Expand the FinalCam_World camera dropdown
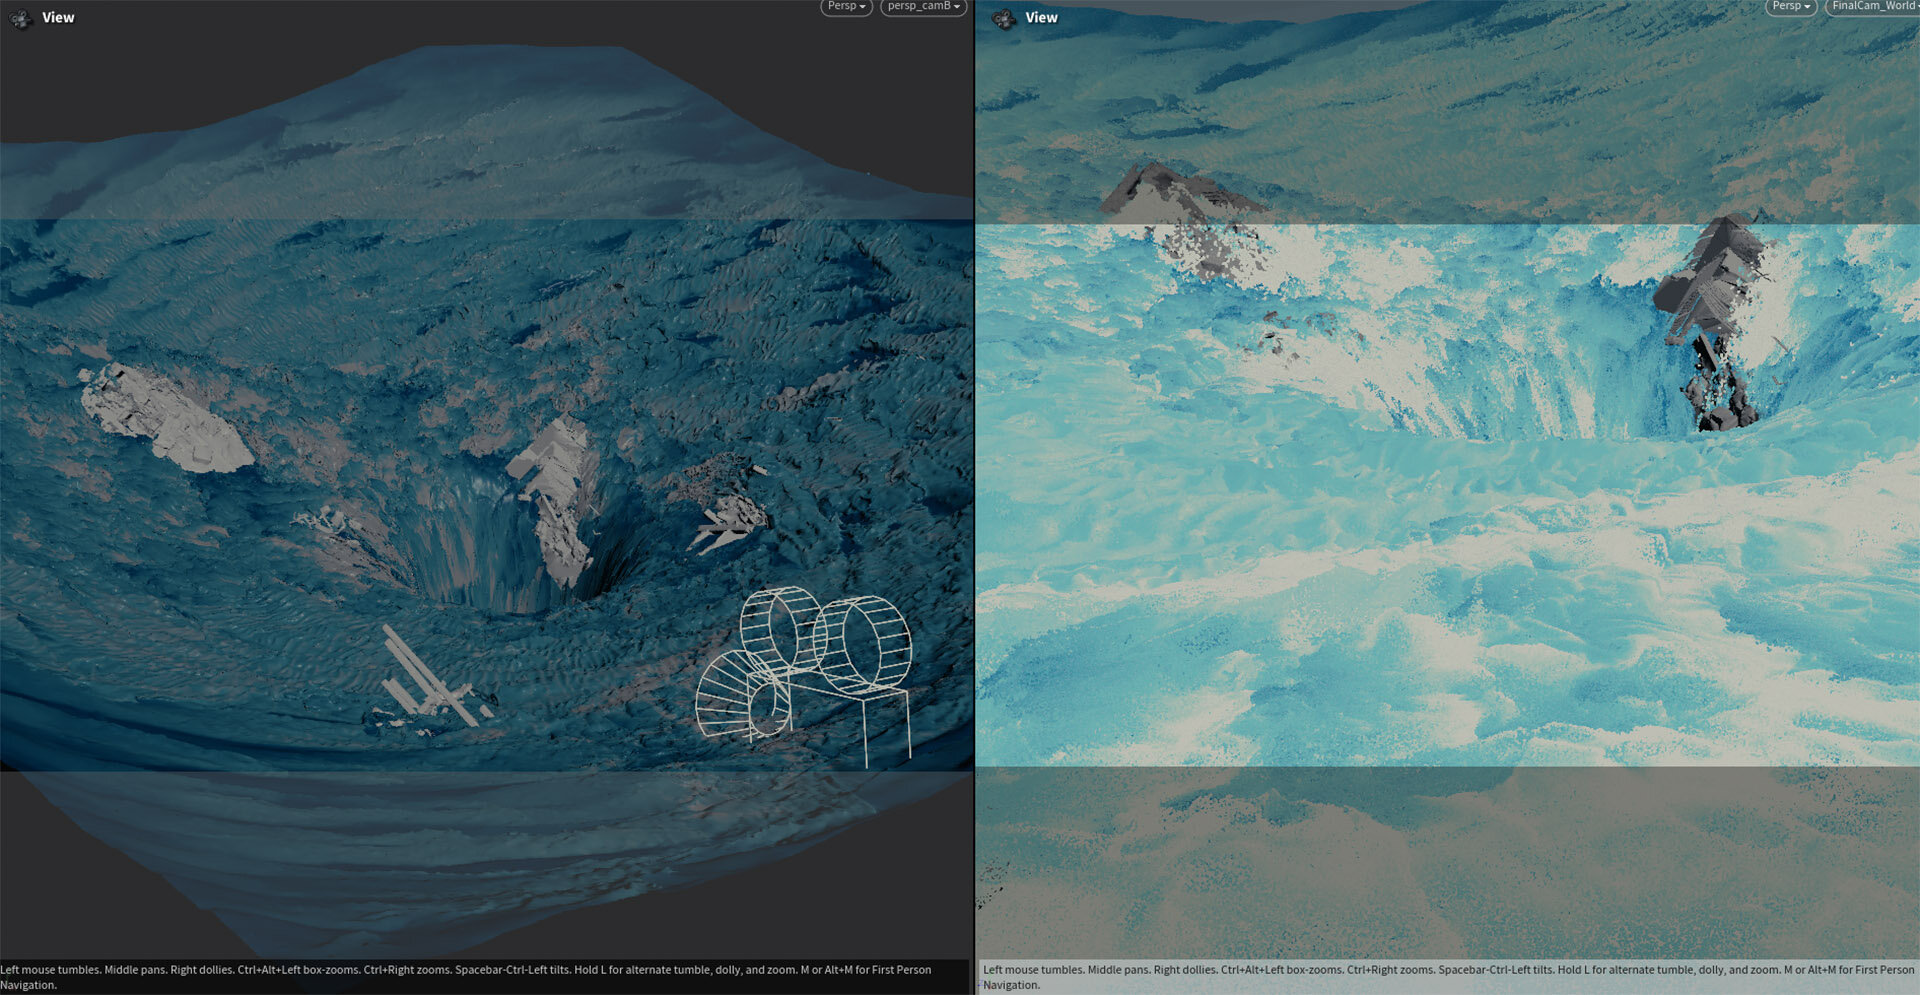 pos(1874,7)
